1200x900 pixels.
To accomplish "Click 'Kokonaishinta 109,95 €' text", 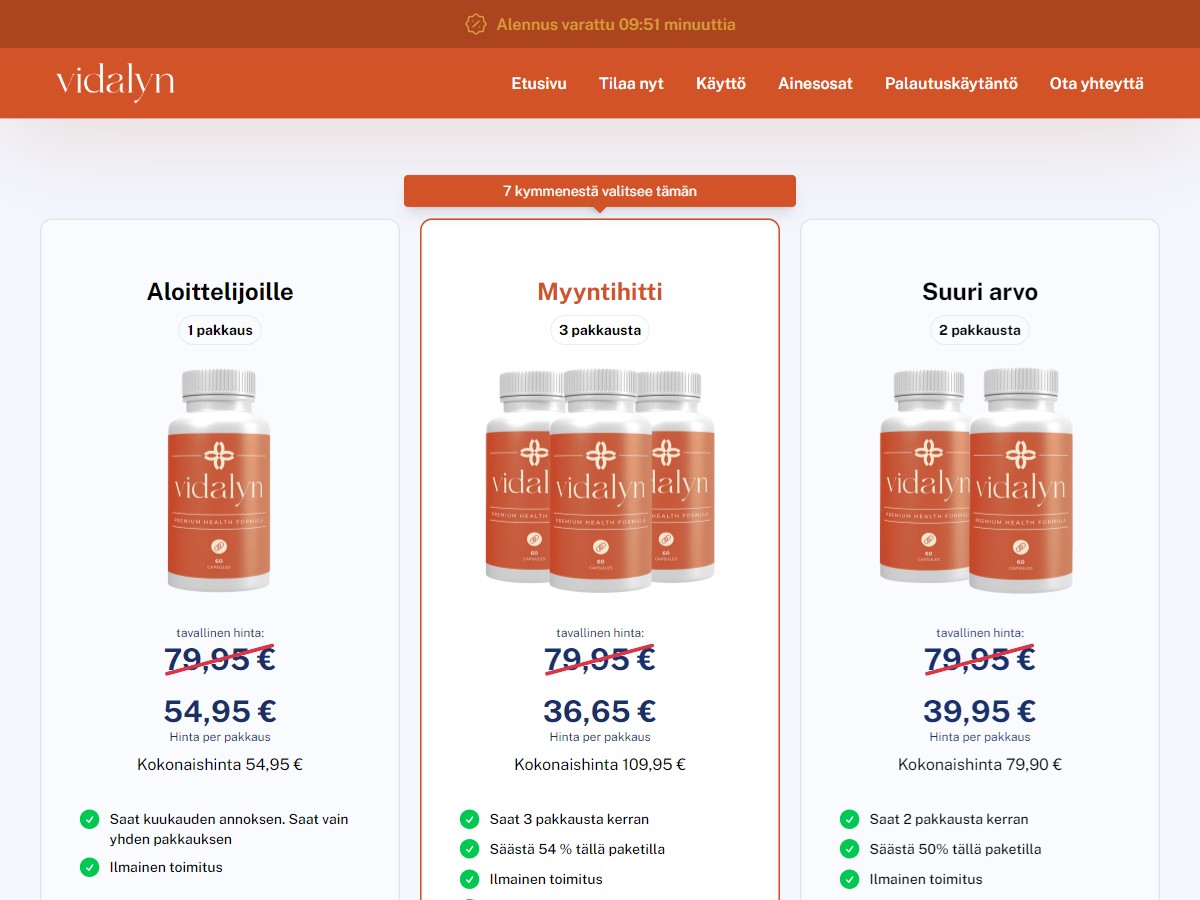I will point(600,765).
